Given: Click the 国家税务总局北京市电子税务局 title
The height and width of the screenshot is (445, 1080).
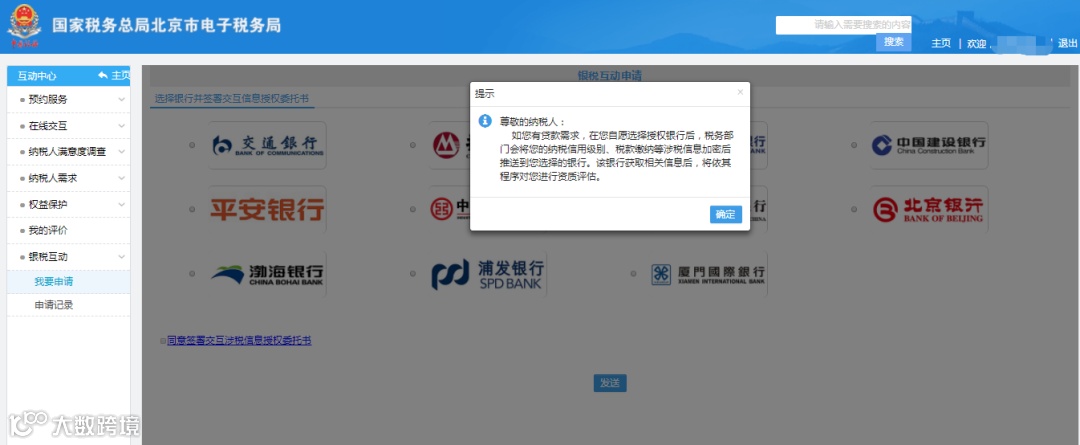Looking at the screenshot, I should click(167, 25).
